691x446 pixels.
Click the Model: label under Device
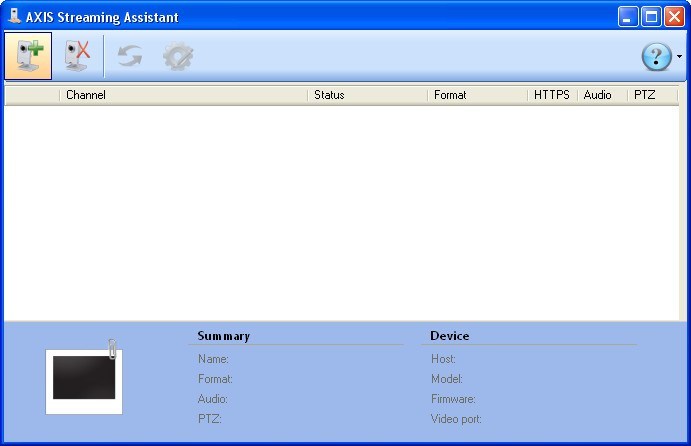click(x=447, y=379)
